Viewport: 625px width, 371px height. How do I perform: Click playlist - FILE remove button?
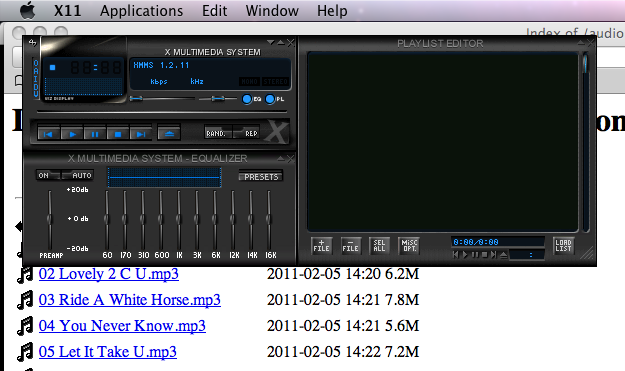[351, 245]
